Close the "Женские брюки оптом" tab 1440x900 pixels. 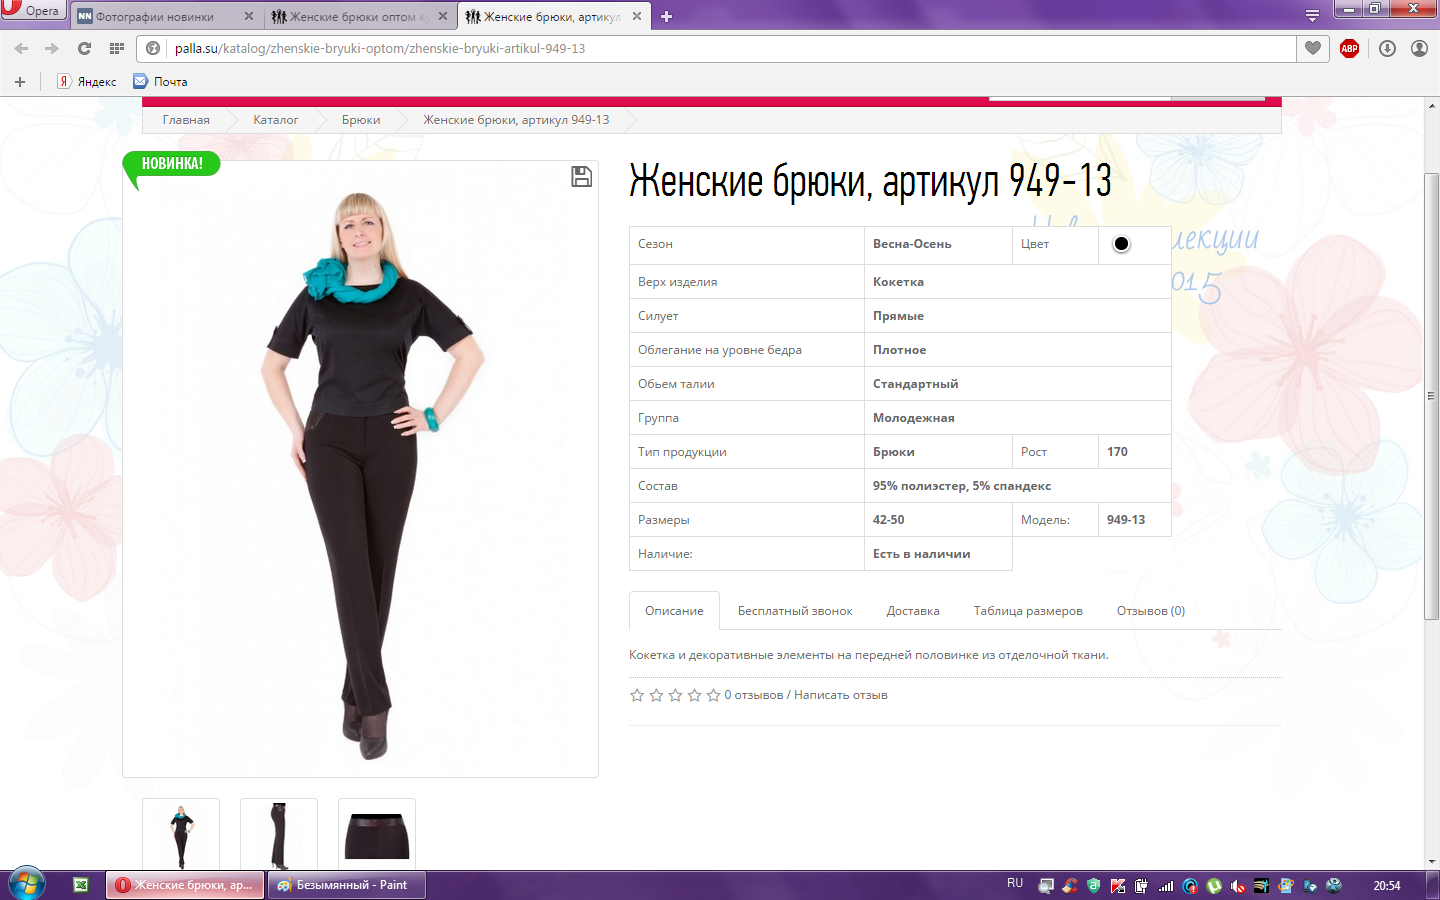pos(443,16)
